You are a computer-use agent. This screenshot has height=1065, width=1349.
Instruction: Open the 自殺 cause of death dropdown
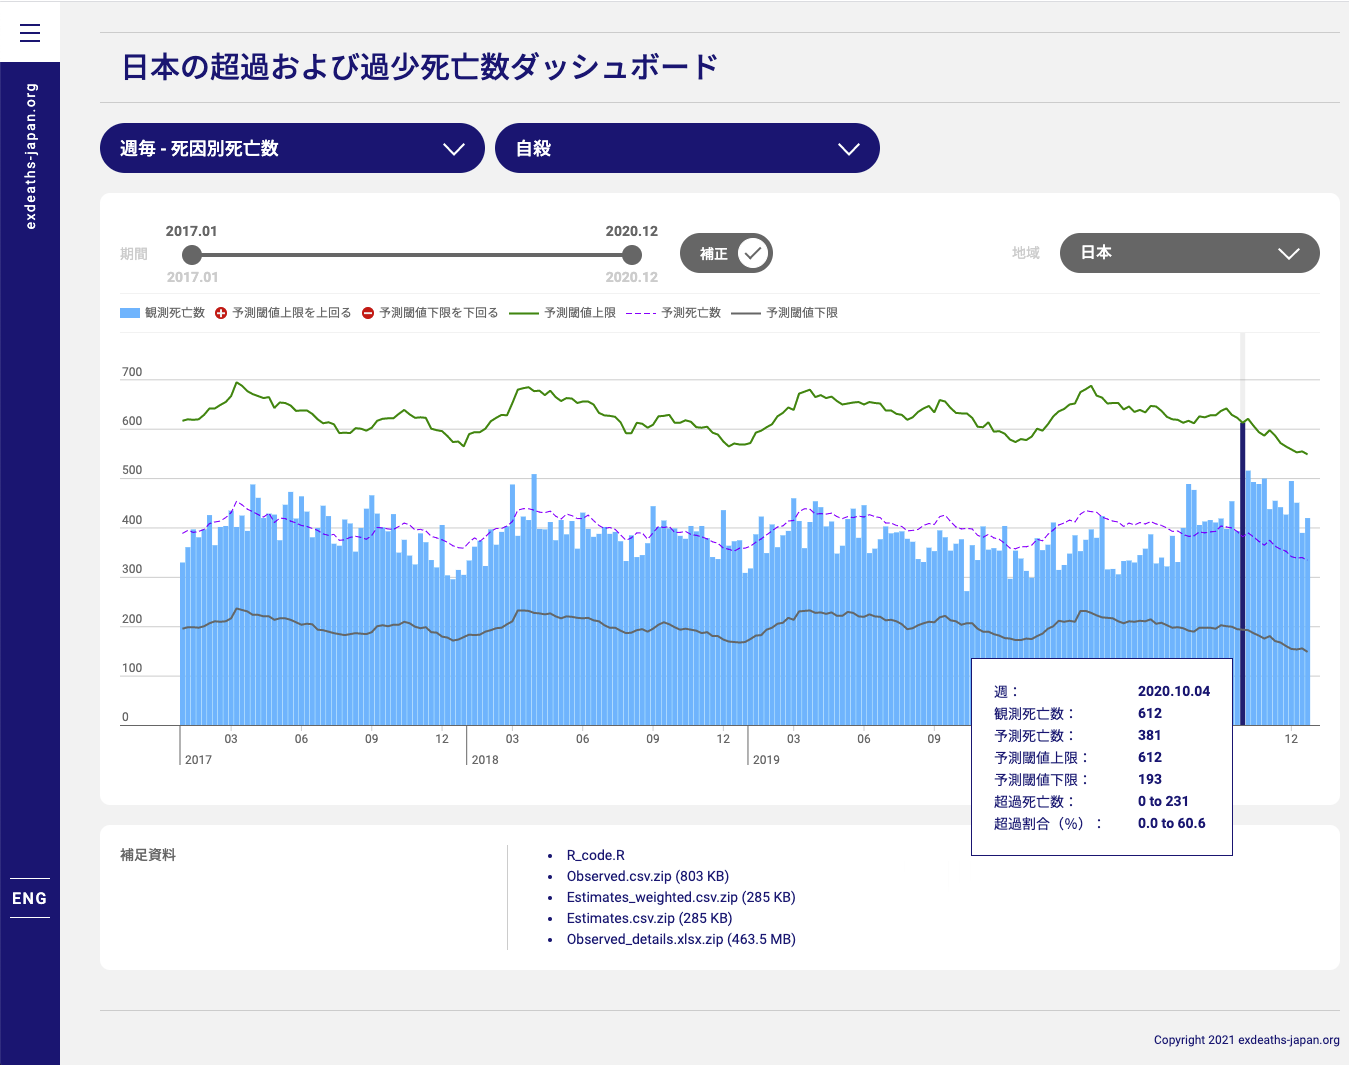[x=687, y=148]
